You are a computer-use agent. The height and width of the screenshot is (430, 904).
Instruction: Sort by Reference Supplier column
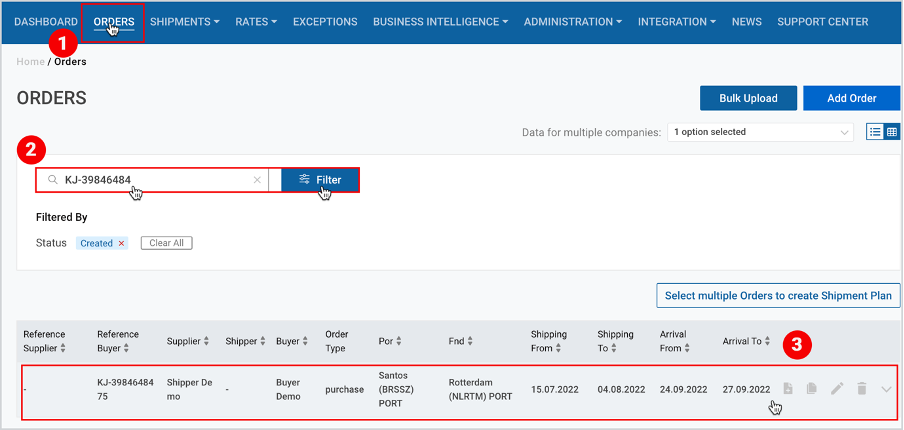point(63,349)
